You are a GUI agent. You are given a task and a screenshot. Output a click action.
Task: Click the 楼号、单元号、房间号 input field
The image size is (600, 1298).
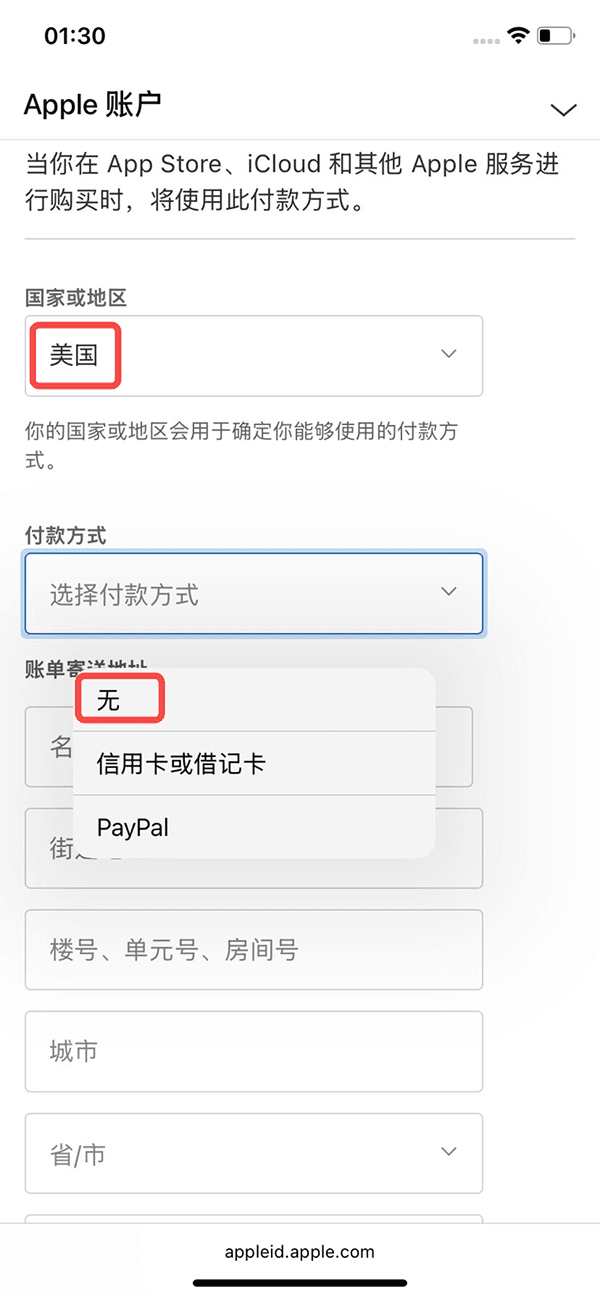pos(254,949)
